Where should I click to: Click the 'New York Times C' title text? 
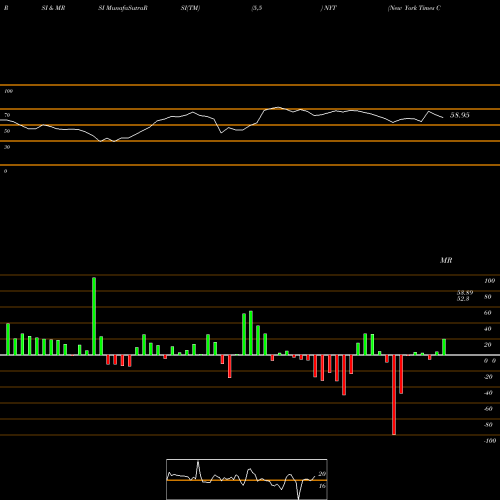point(414,8)
